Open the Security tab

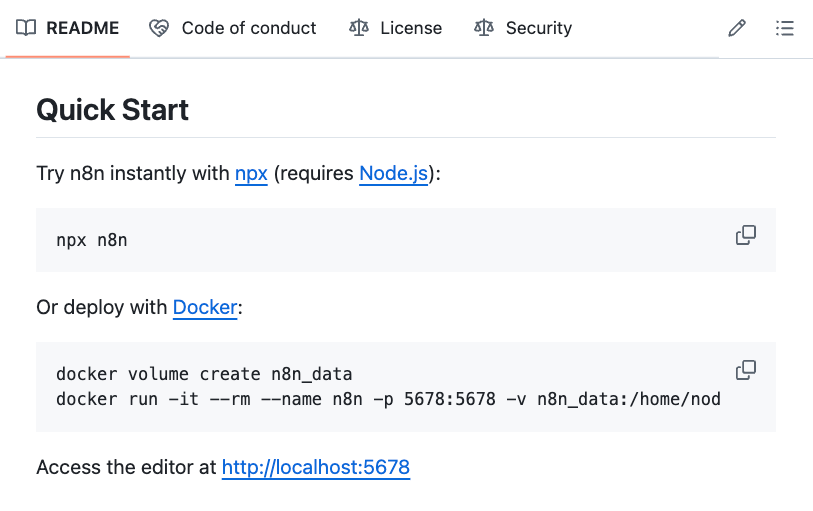(523, 28)
